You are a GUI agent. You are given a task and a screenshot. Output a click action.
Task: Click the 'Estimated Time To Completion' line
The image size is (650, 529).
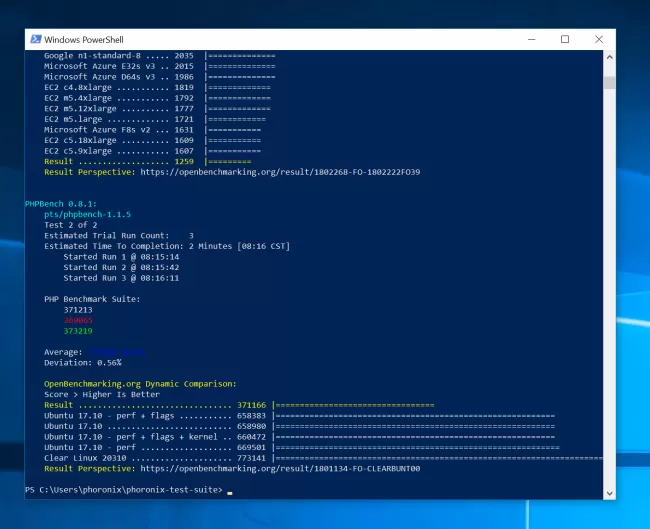point(167,246)
